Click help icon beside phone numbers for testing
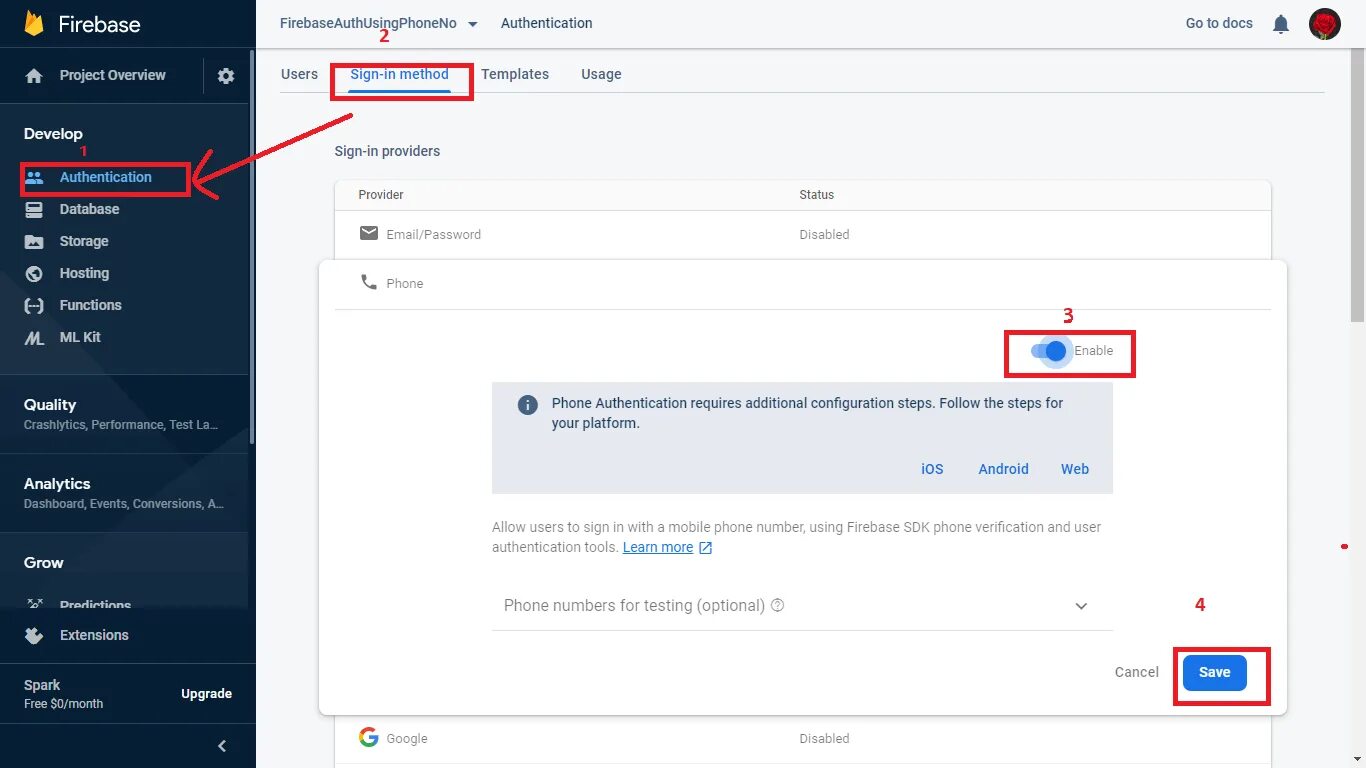The height and width of the screenshot is (768, 1366). pyautogui.click(x=778, y=606)
